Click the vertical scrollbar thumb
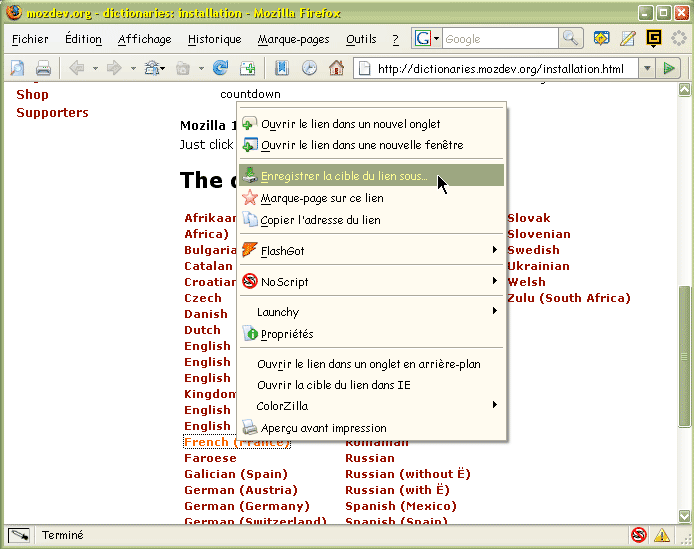Image resolution: width=694 pixels, height=549 pixels. (684, 357)
